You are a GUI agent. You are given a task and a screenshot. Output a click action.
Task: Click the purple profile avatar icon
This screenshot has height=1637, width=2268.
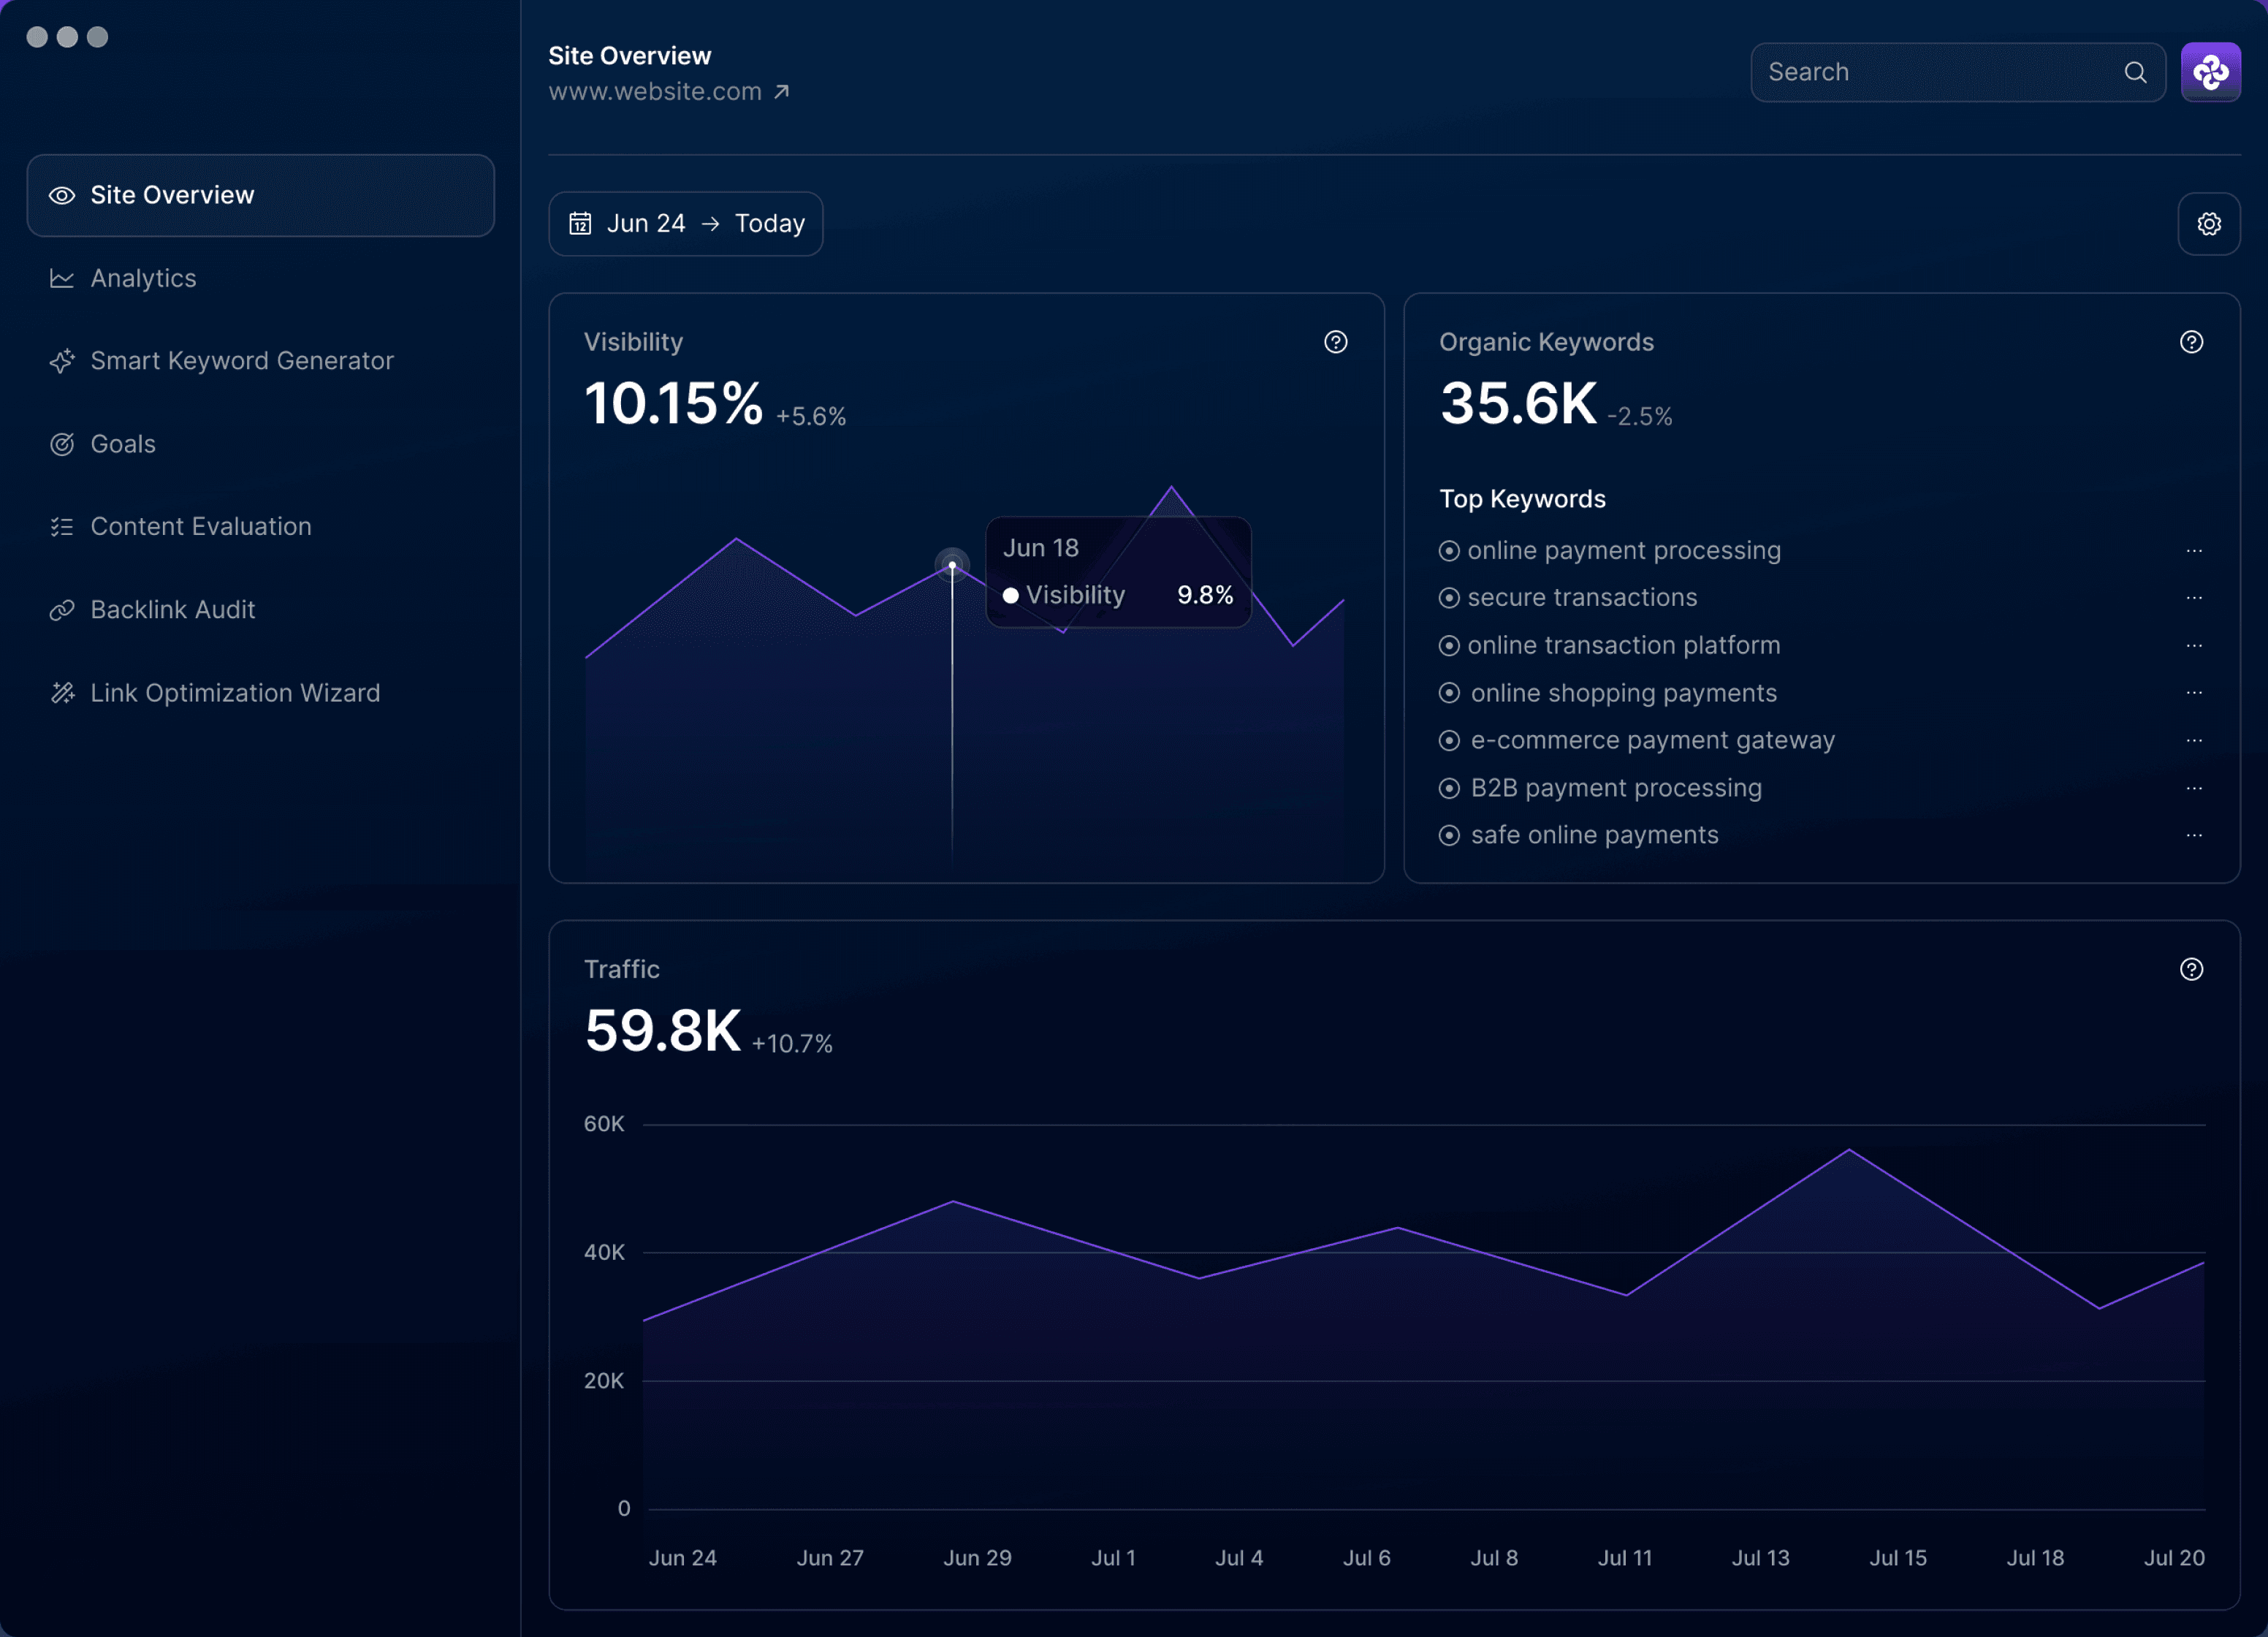click(2210, 72)
